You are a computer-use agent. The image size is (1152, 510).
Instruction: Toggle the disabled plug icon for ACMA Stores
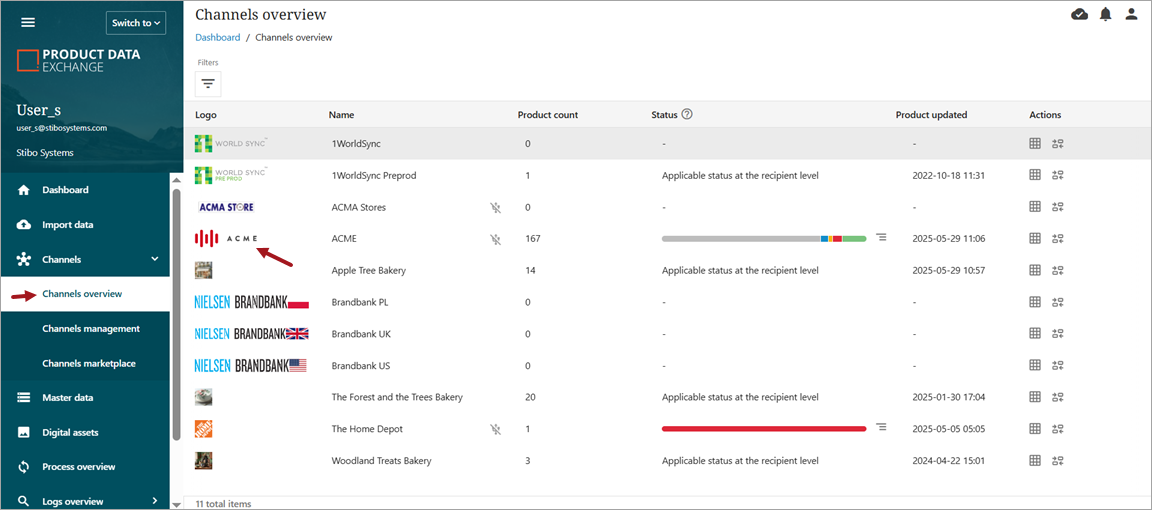click(495, 208)
